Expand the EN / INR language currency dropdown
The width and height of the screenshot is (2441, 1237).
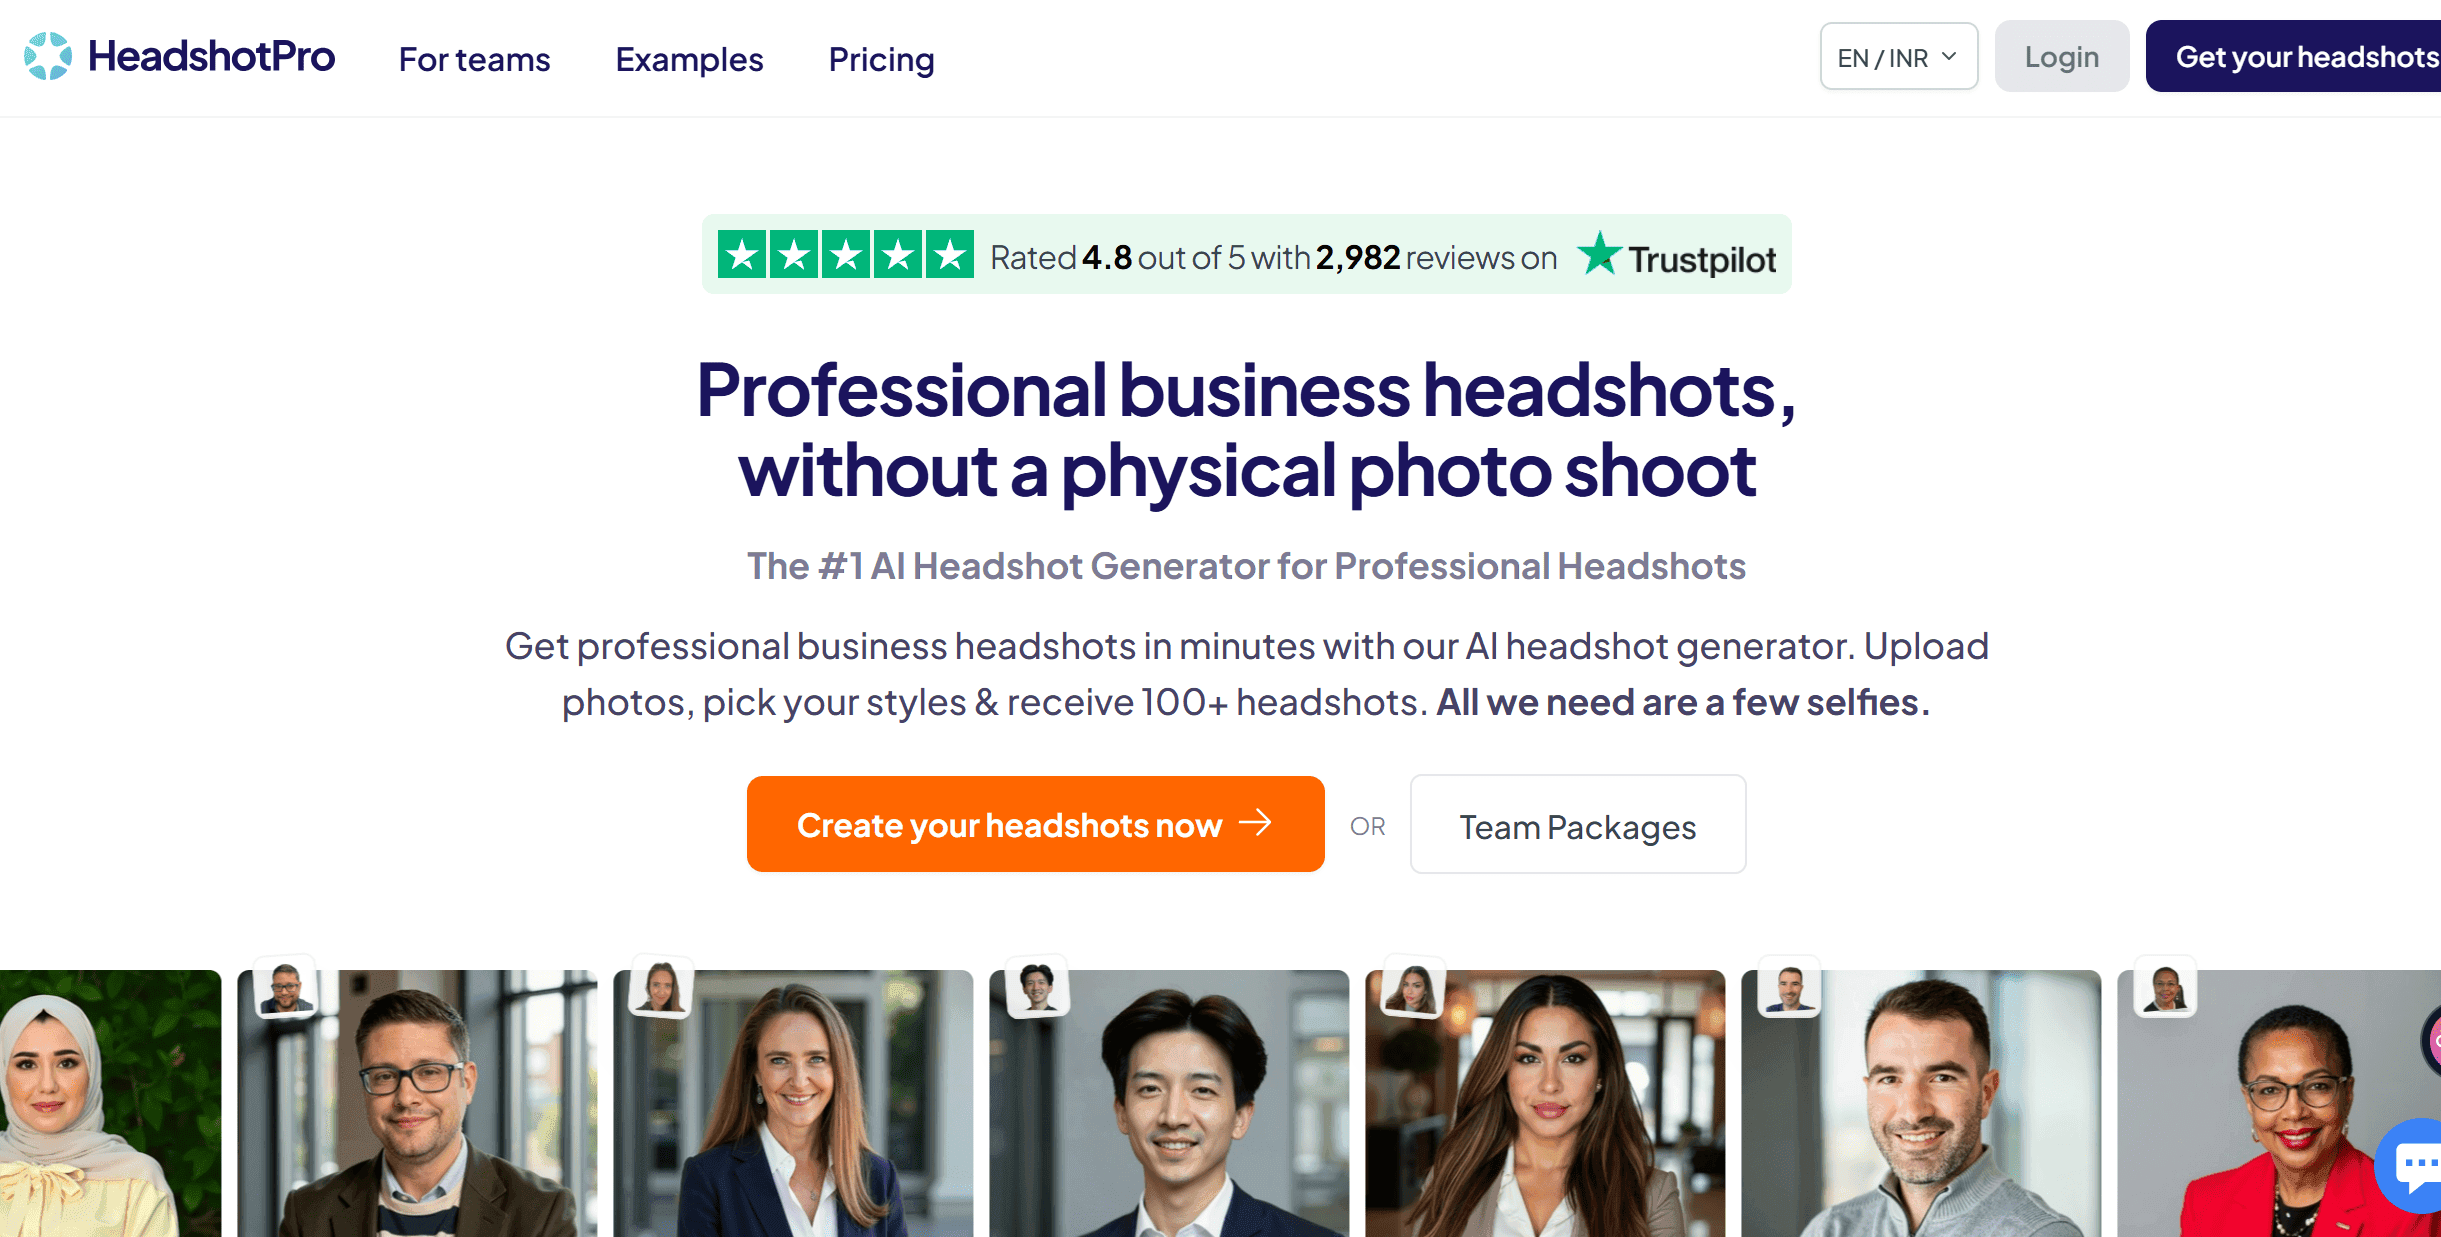[1898, 57]
